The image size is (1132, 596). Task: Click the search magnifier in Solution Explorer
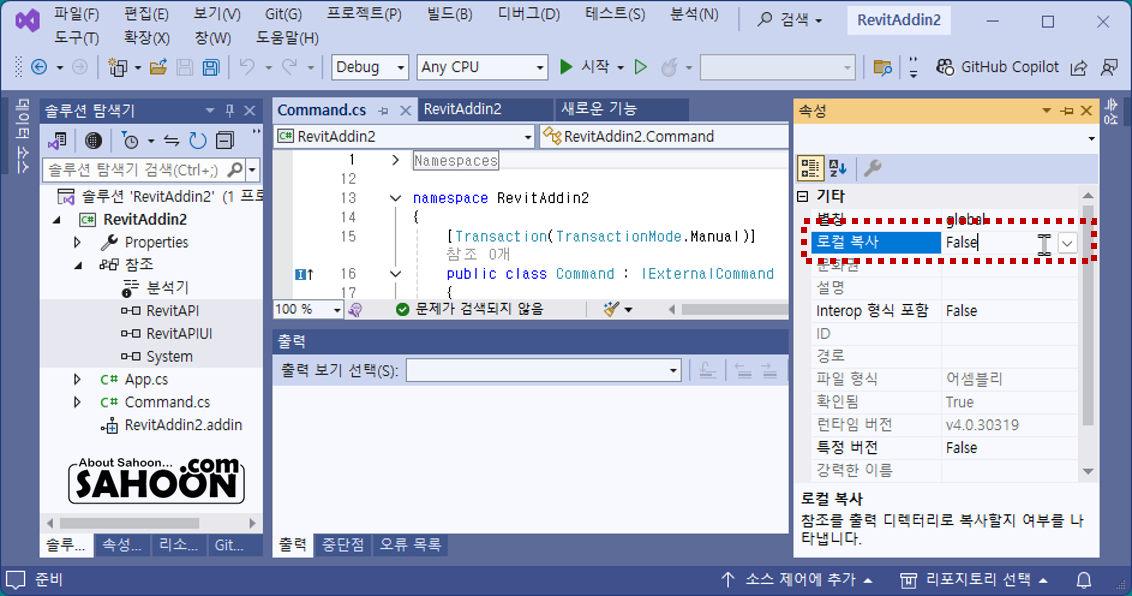click(235, 170)
